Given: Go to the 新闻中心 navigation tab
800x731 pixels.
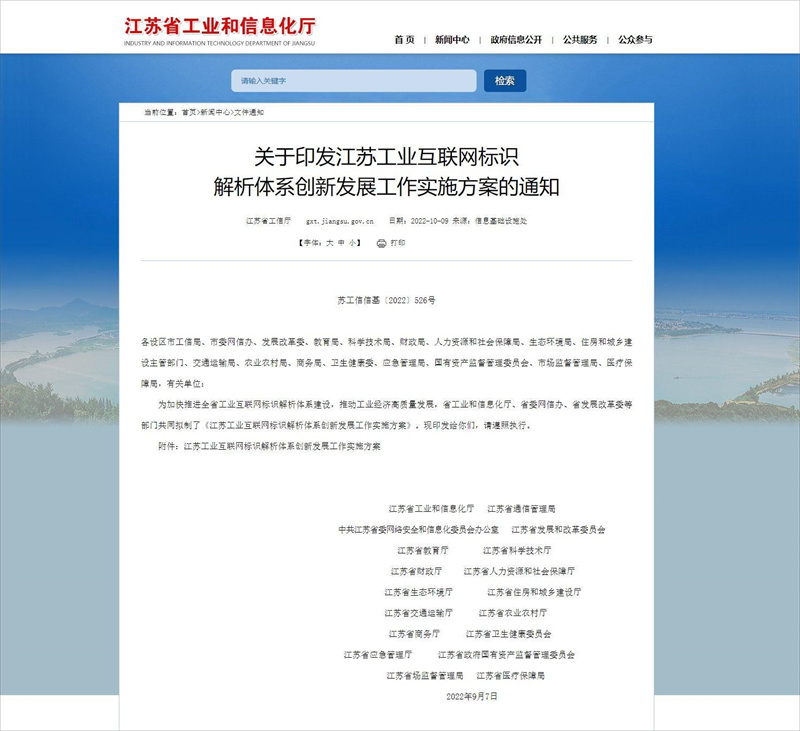Looking at the screenshot, I should (x=452, y=40).
